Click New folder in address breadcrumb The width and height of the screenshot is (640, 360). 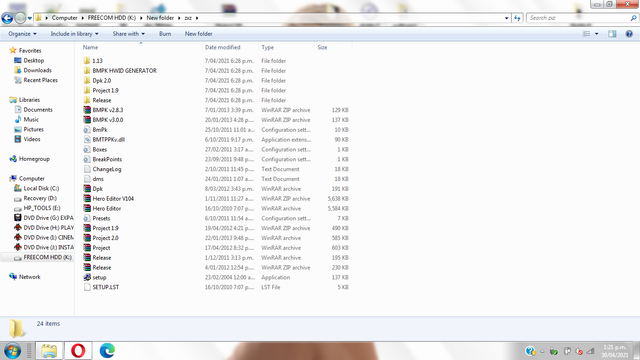(160, 18)
